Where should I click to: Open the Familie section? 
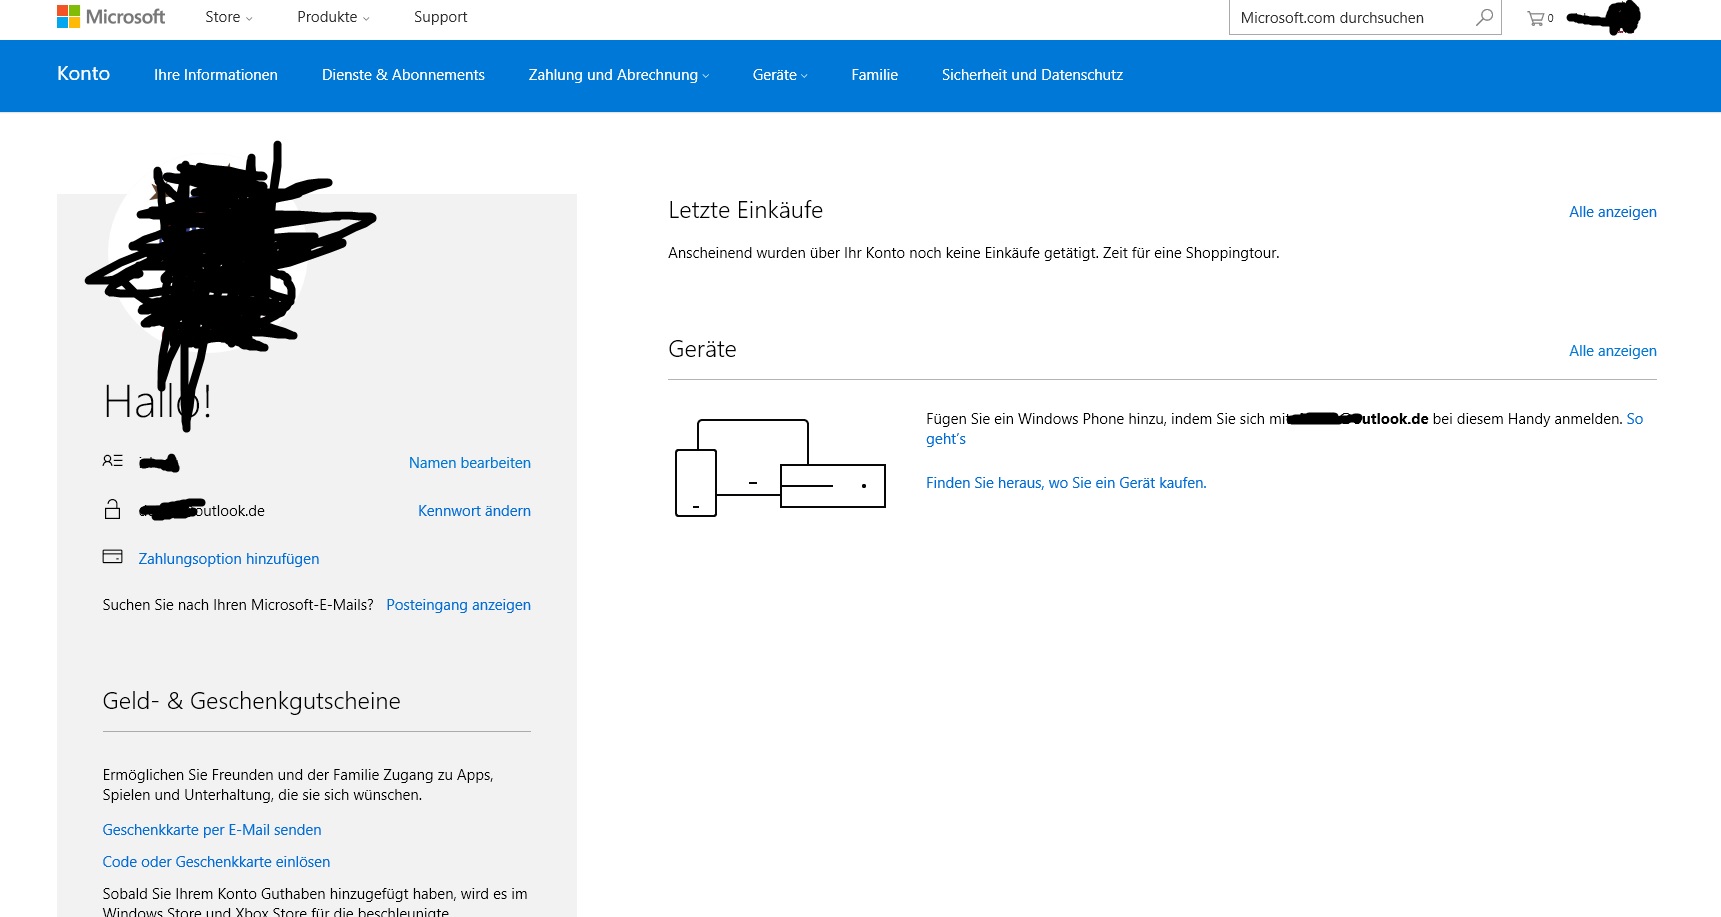[x=874, y=75]
